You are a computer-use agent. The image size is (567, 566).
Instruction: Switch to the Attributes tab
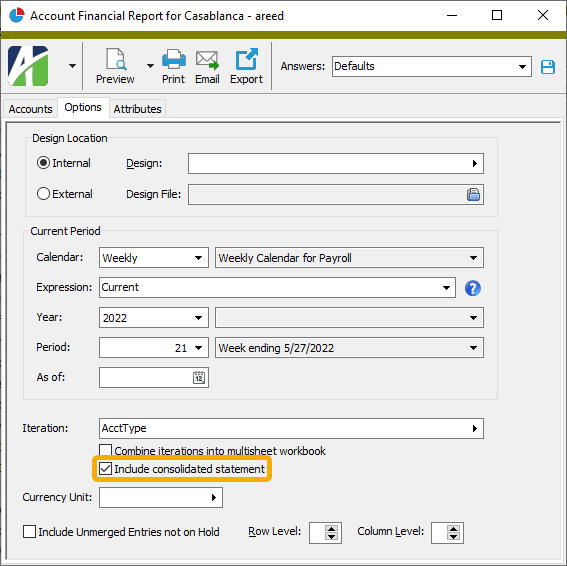(137, 109)
